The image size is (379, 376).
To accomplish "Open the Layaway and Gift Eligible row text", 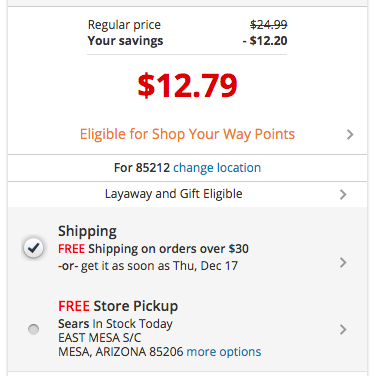I will coord(174,194).
